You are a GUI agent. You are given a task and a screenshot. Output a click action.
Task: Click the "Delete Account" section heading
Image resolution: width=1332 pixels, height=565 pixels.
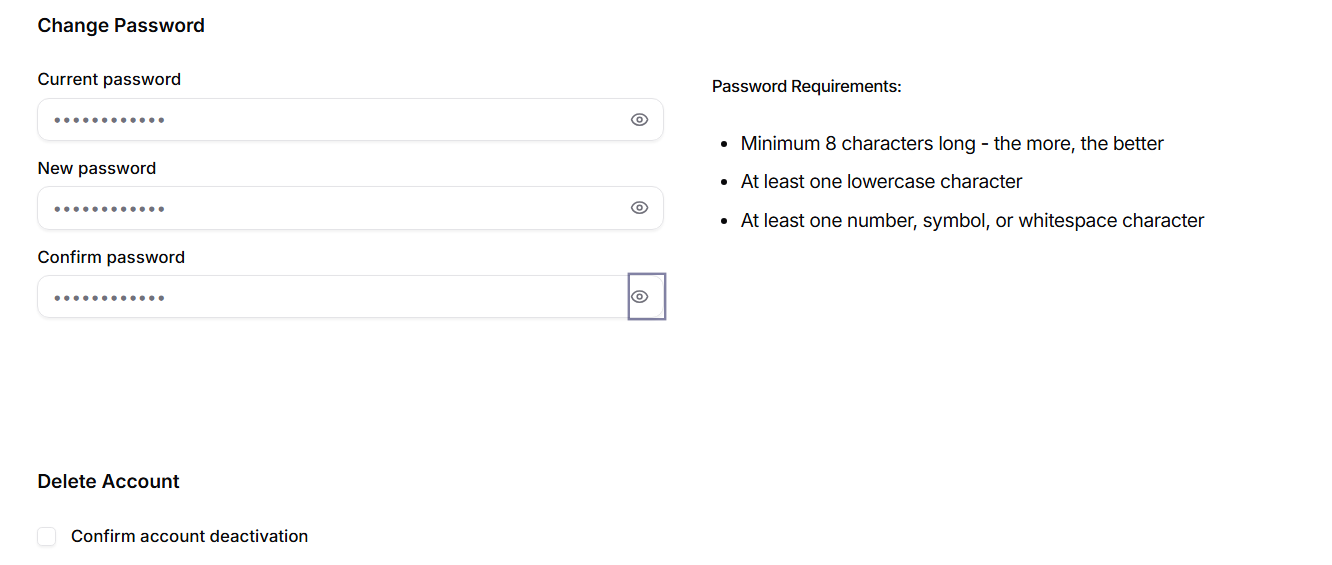pyautogui.click(x=108, y=482)
